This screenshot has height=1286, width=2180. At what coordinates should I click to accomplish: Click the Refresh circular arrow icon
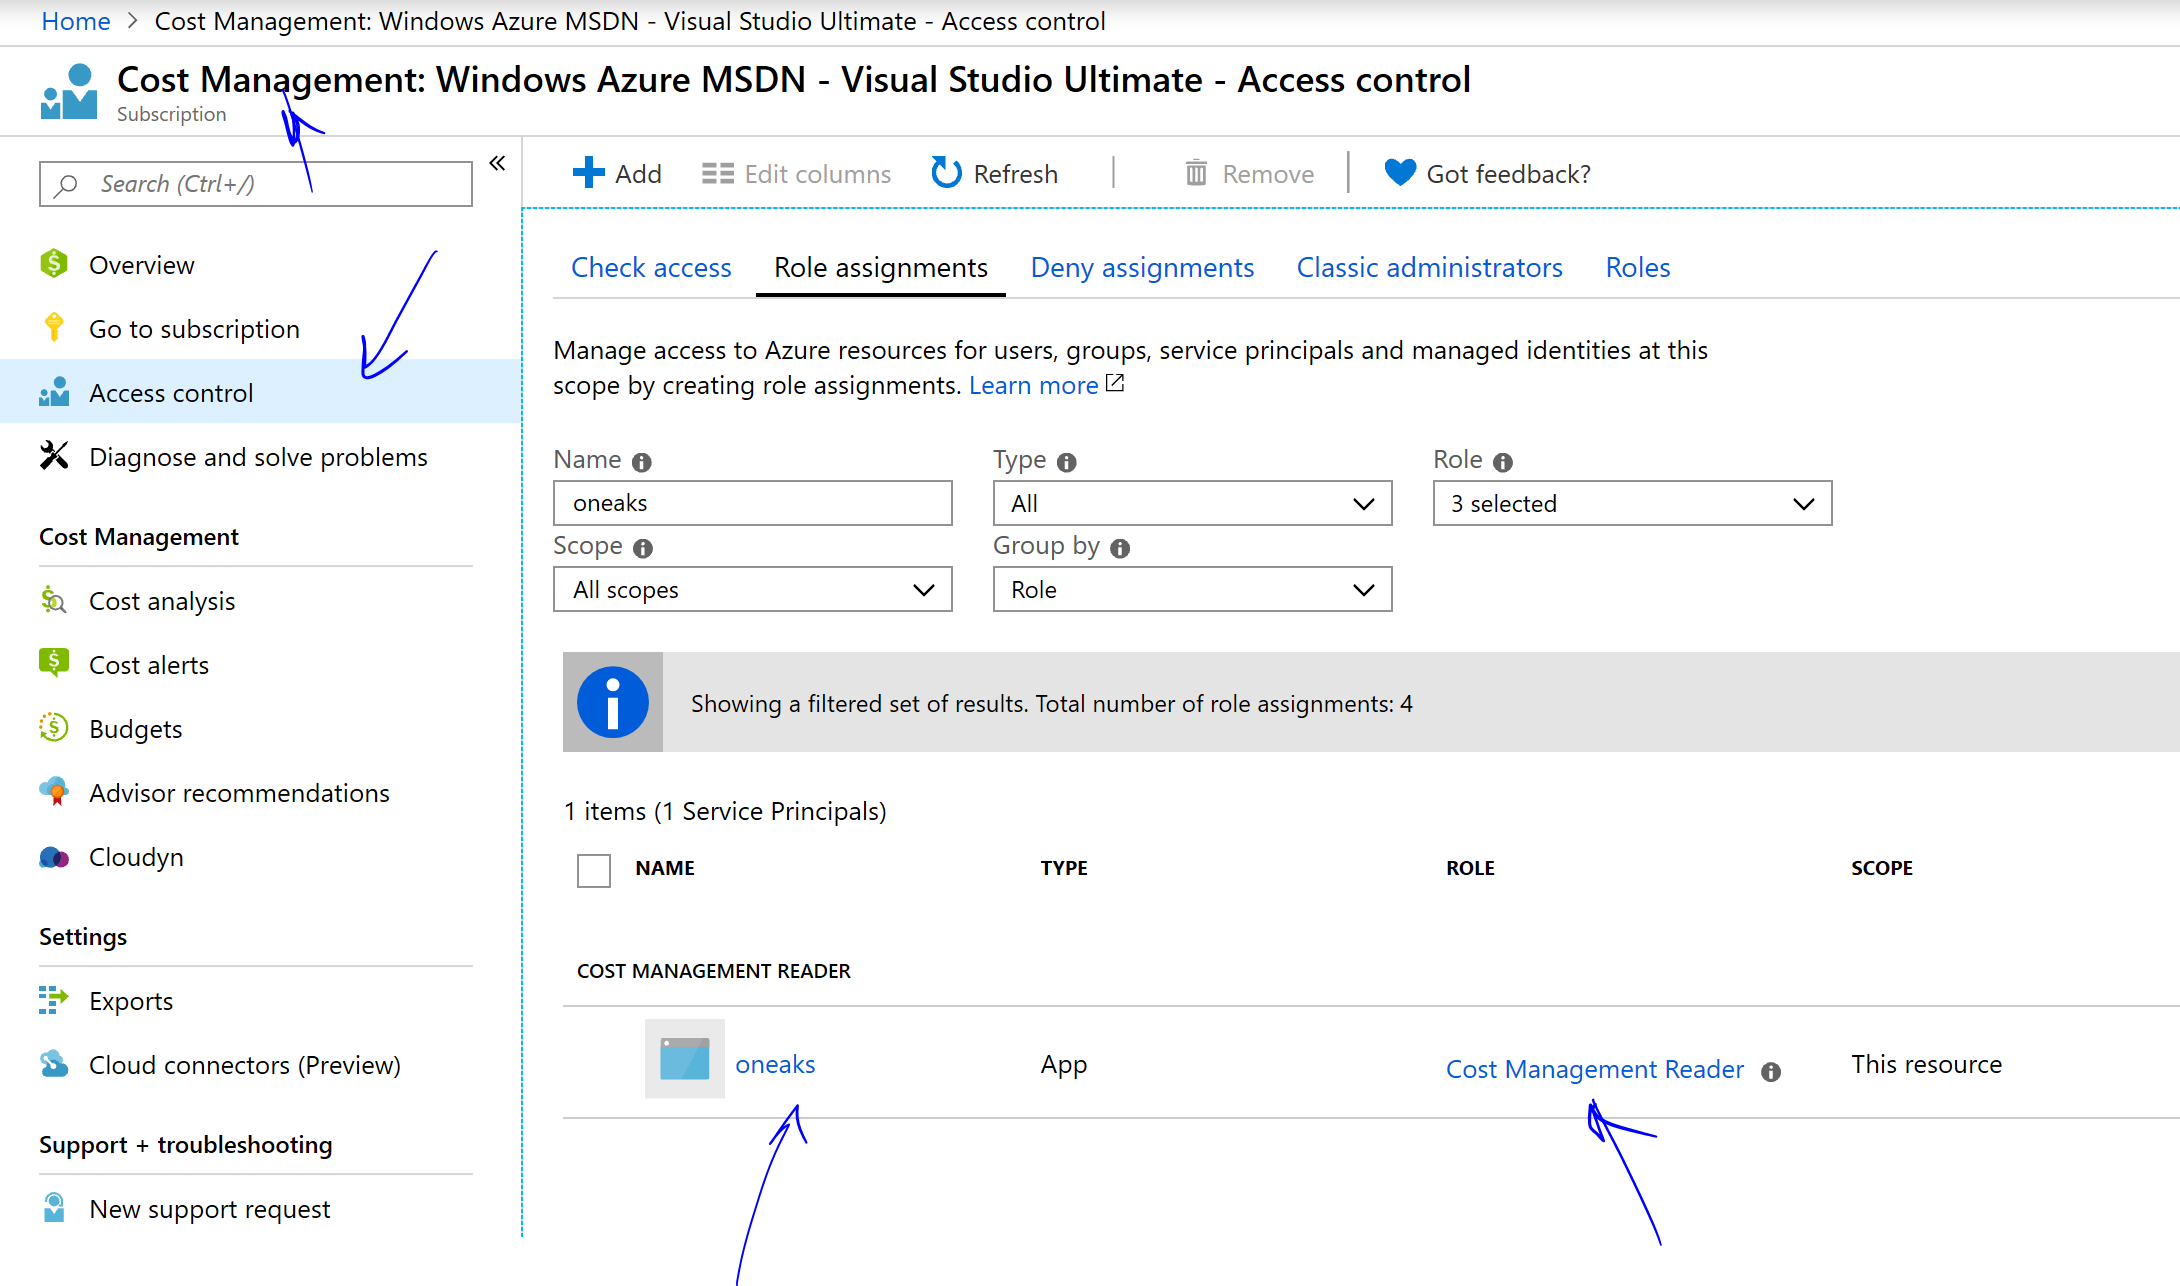point(945,173)
